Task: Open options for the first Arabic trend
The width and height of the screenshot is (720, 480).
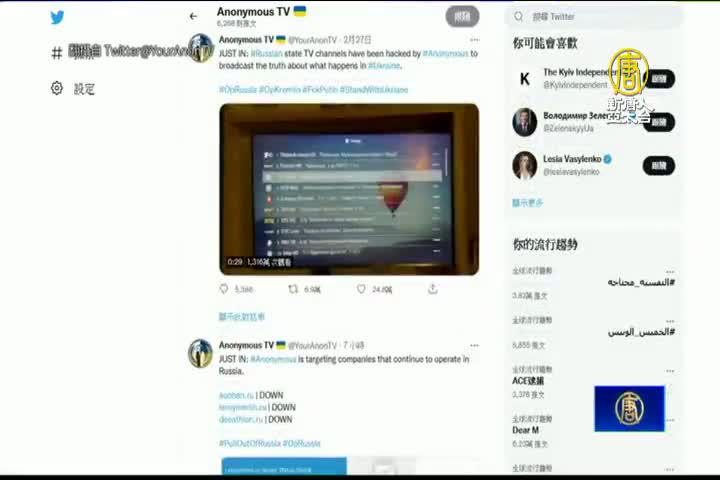Action: 670,271
